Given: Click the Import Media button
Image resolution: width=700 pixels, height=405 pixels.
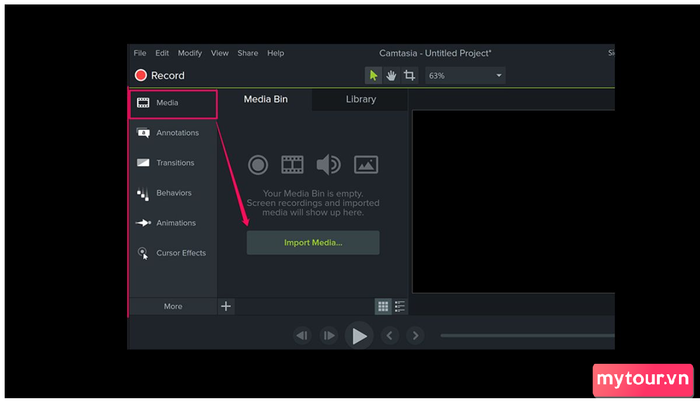Looking at the screenshot, I should click(x=313, y=243).
